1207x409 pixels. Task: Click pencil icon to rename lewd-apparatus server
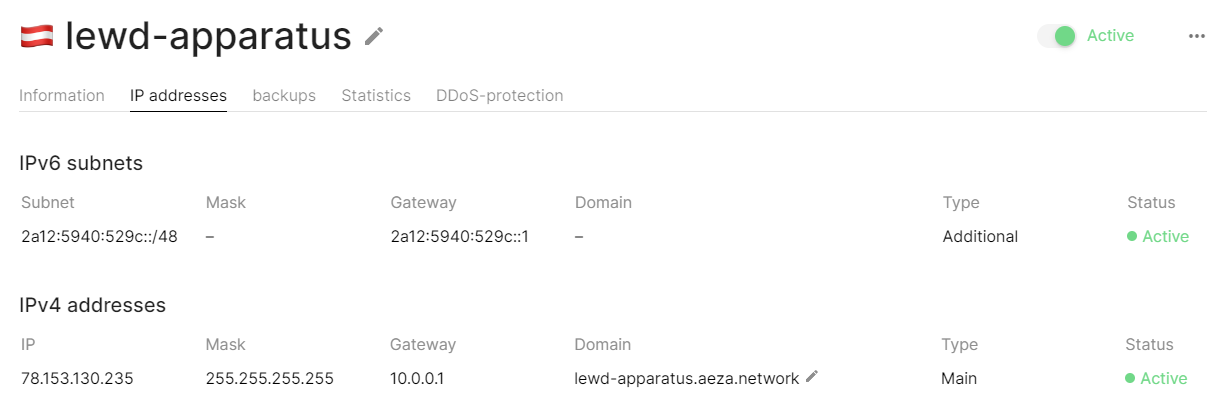coord(374,36)
